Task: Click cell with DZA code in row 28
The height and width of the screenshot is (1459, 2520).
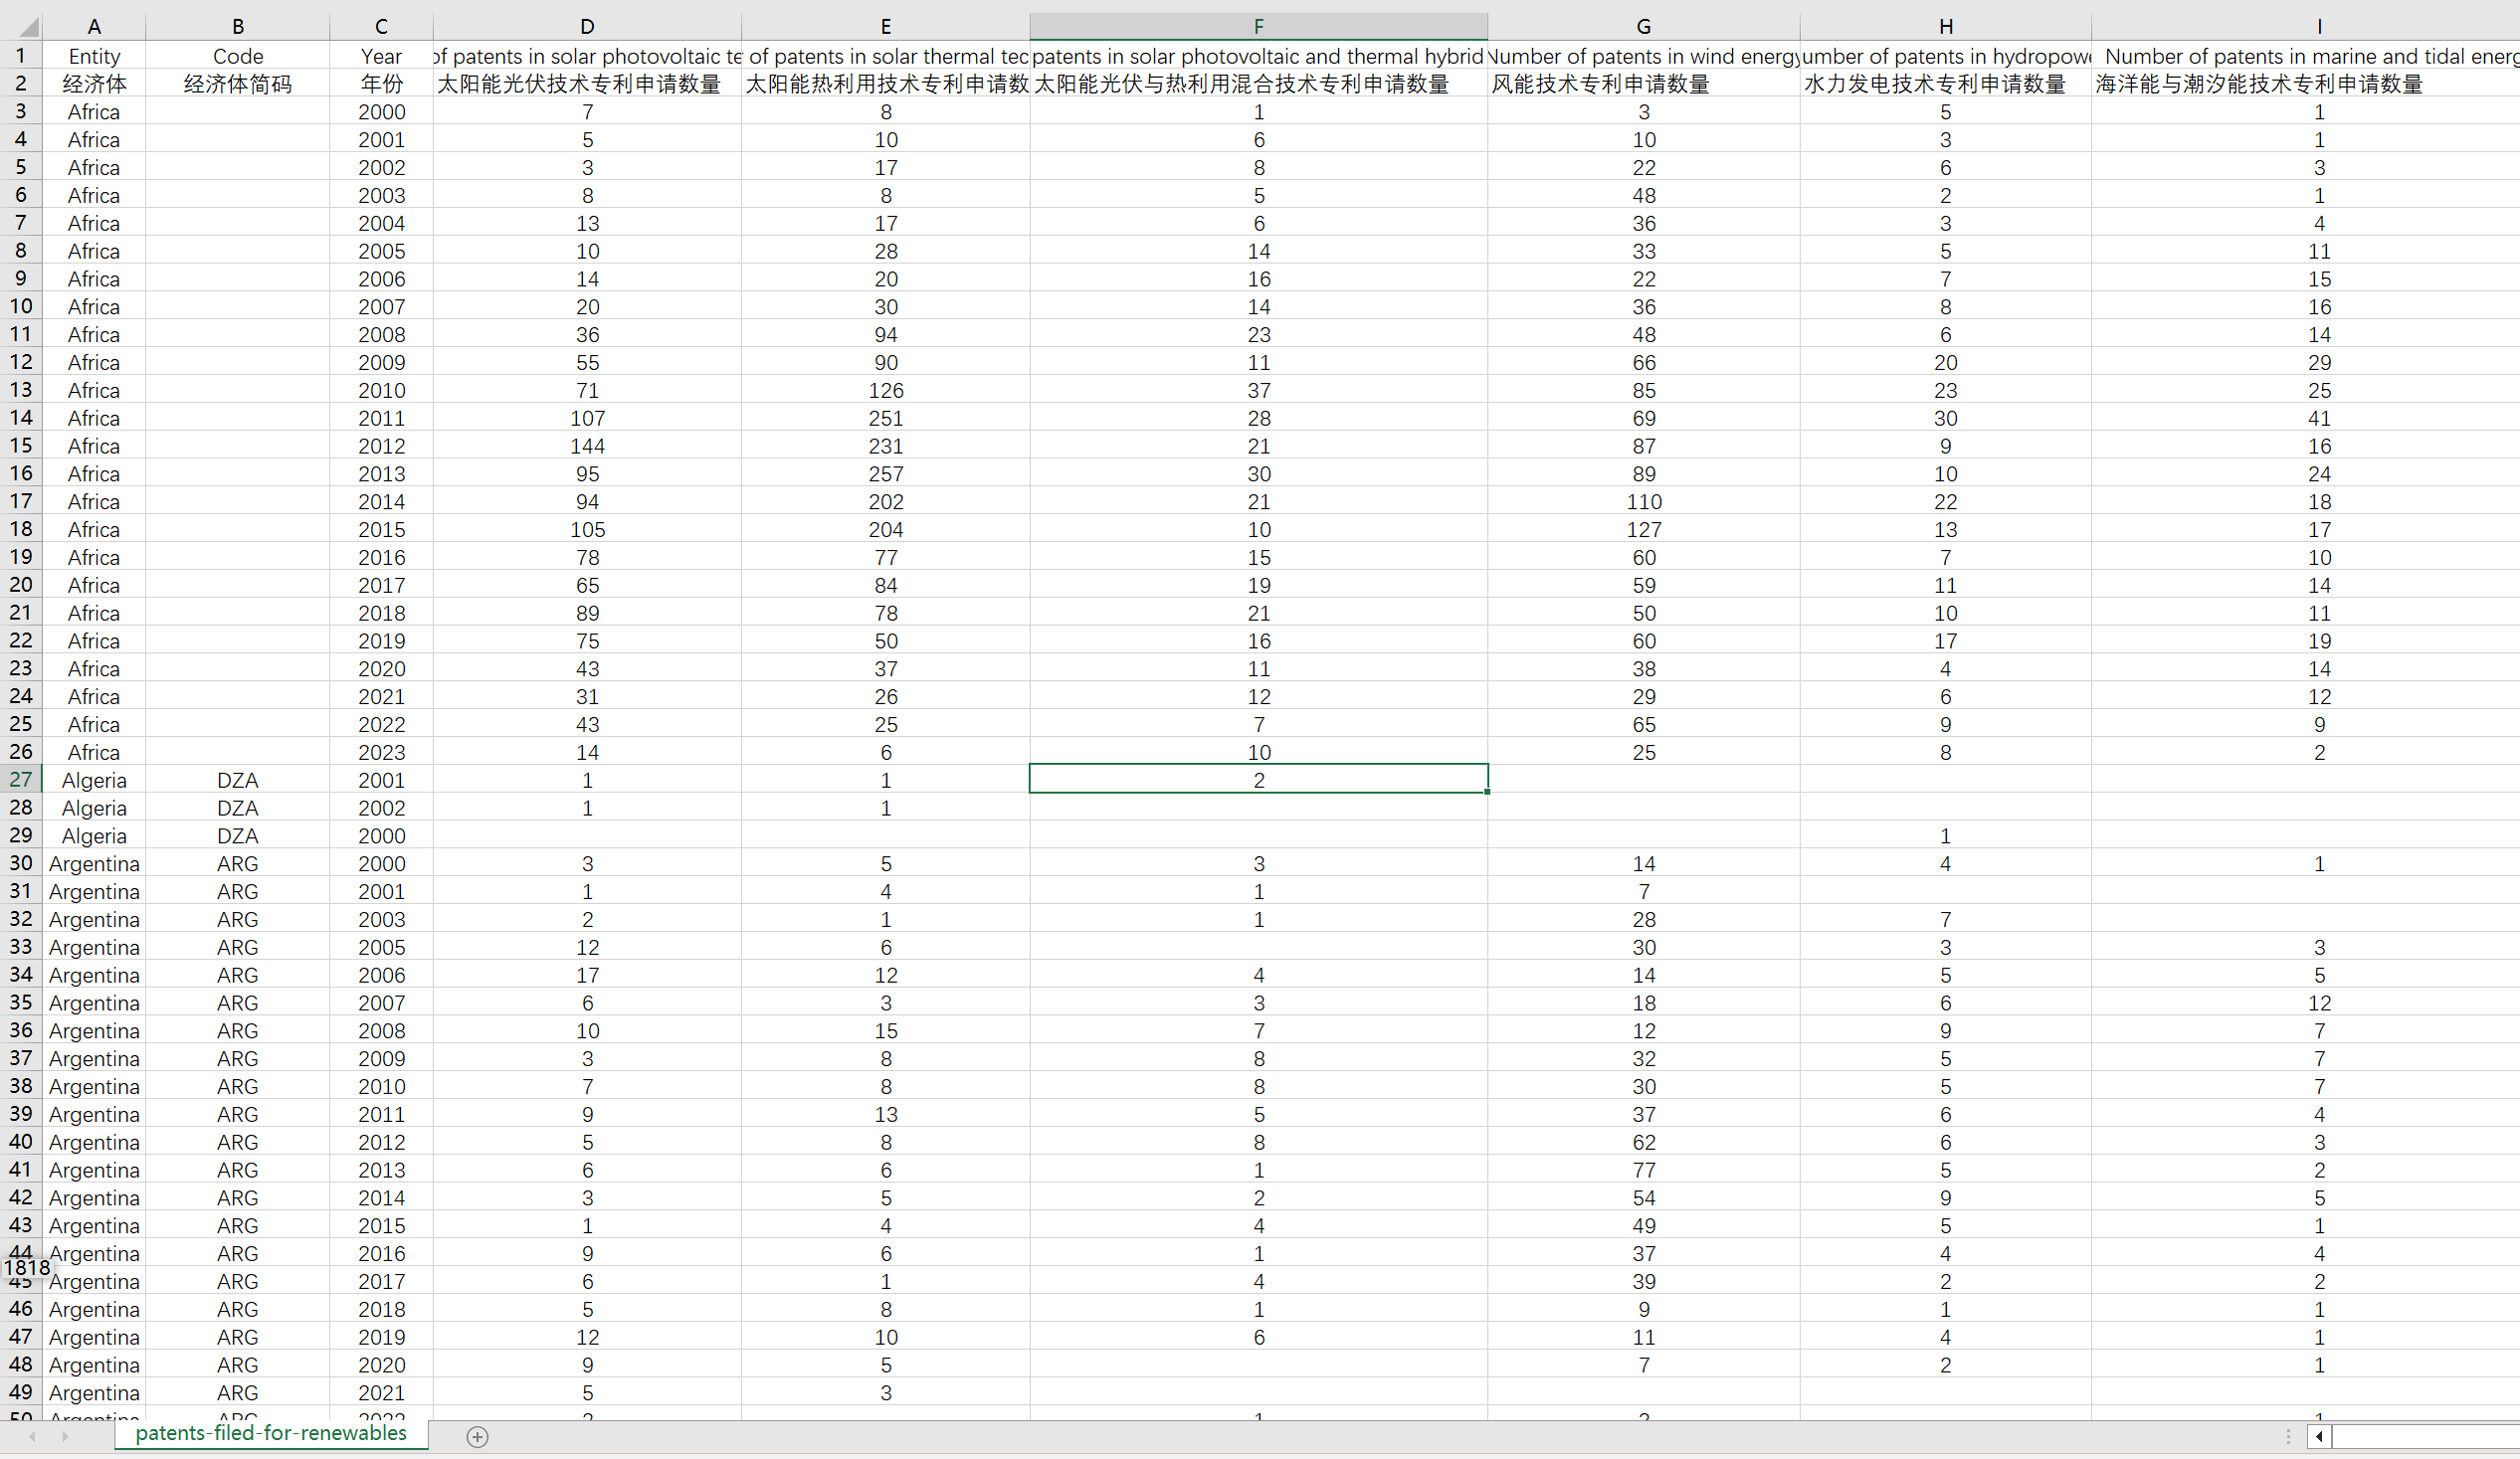Action: [237, 808]
